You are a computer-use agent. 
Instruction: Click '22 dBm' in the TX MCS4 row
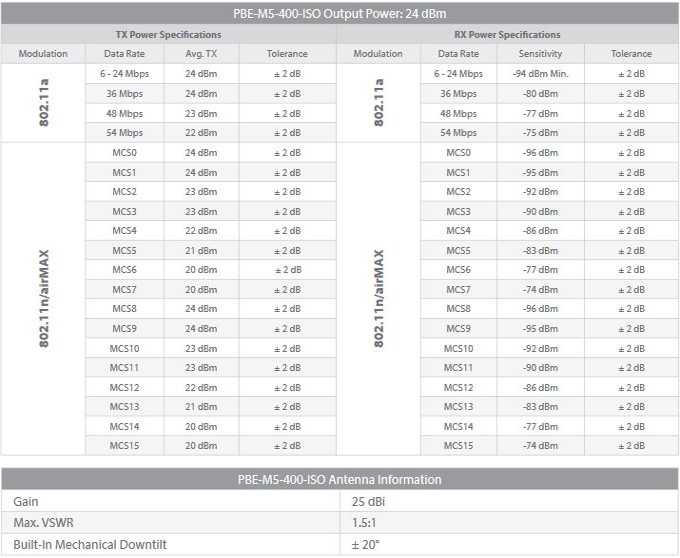coord(201,231)
